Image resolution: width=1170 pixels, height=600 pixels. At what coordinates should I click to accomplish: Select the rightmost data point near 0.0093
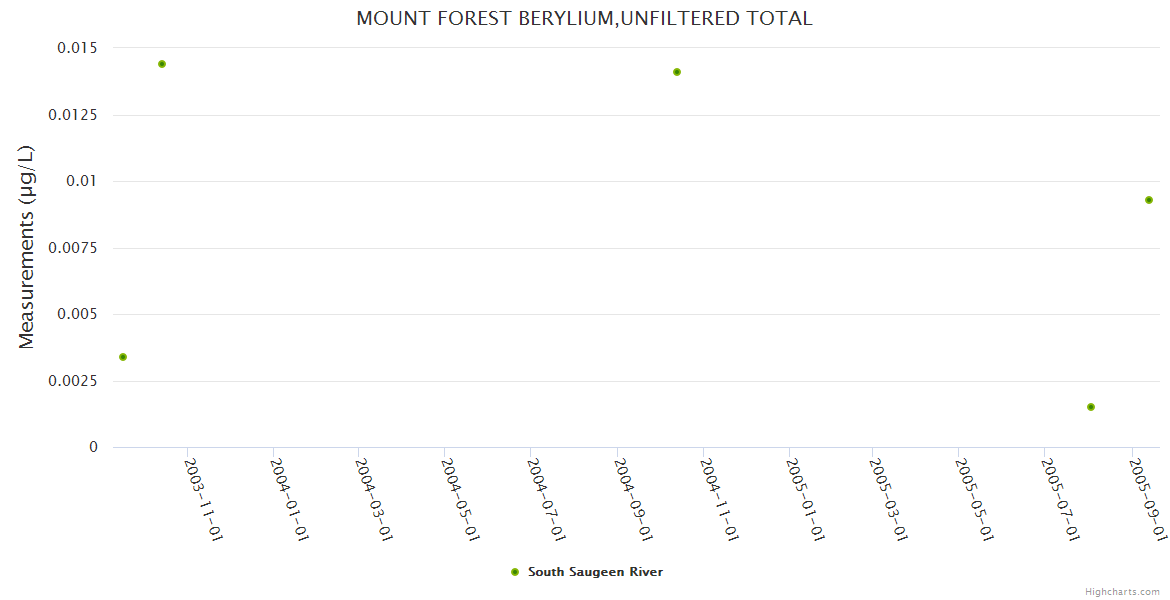(1149, 200)
